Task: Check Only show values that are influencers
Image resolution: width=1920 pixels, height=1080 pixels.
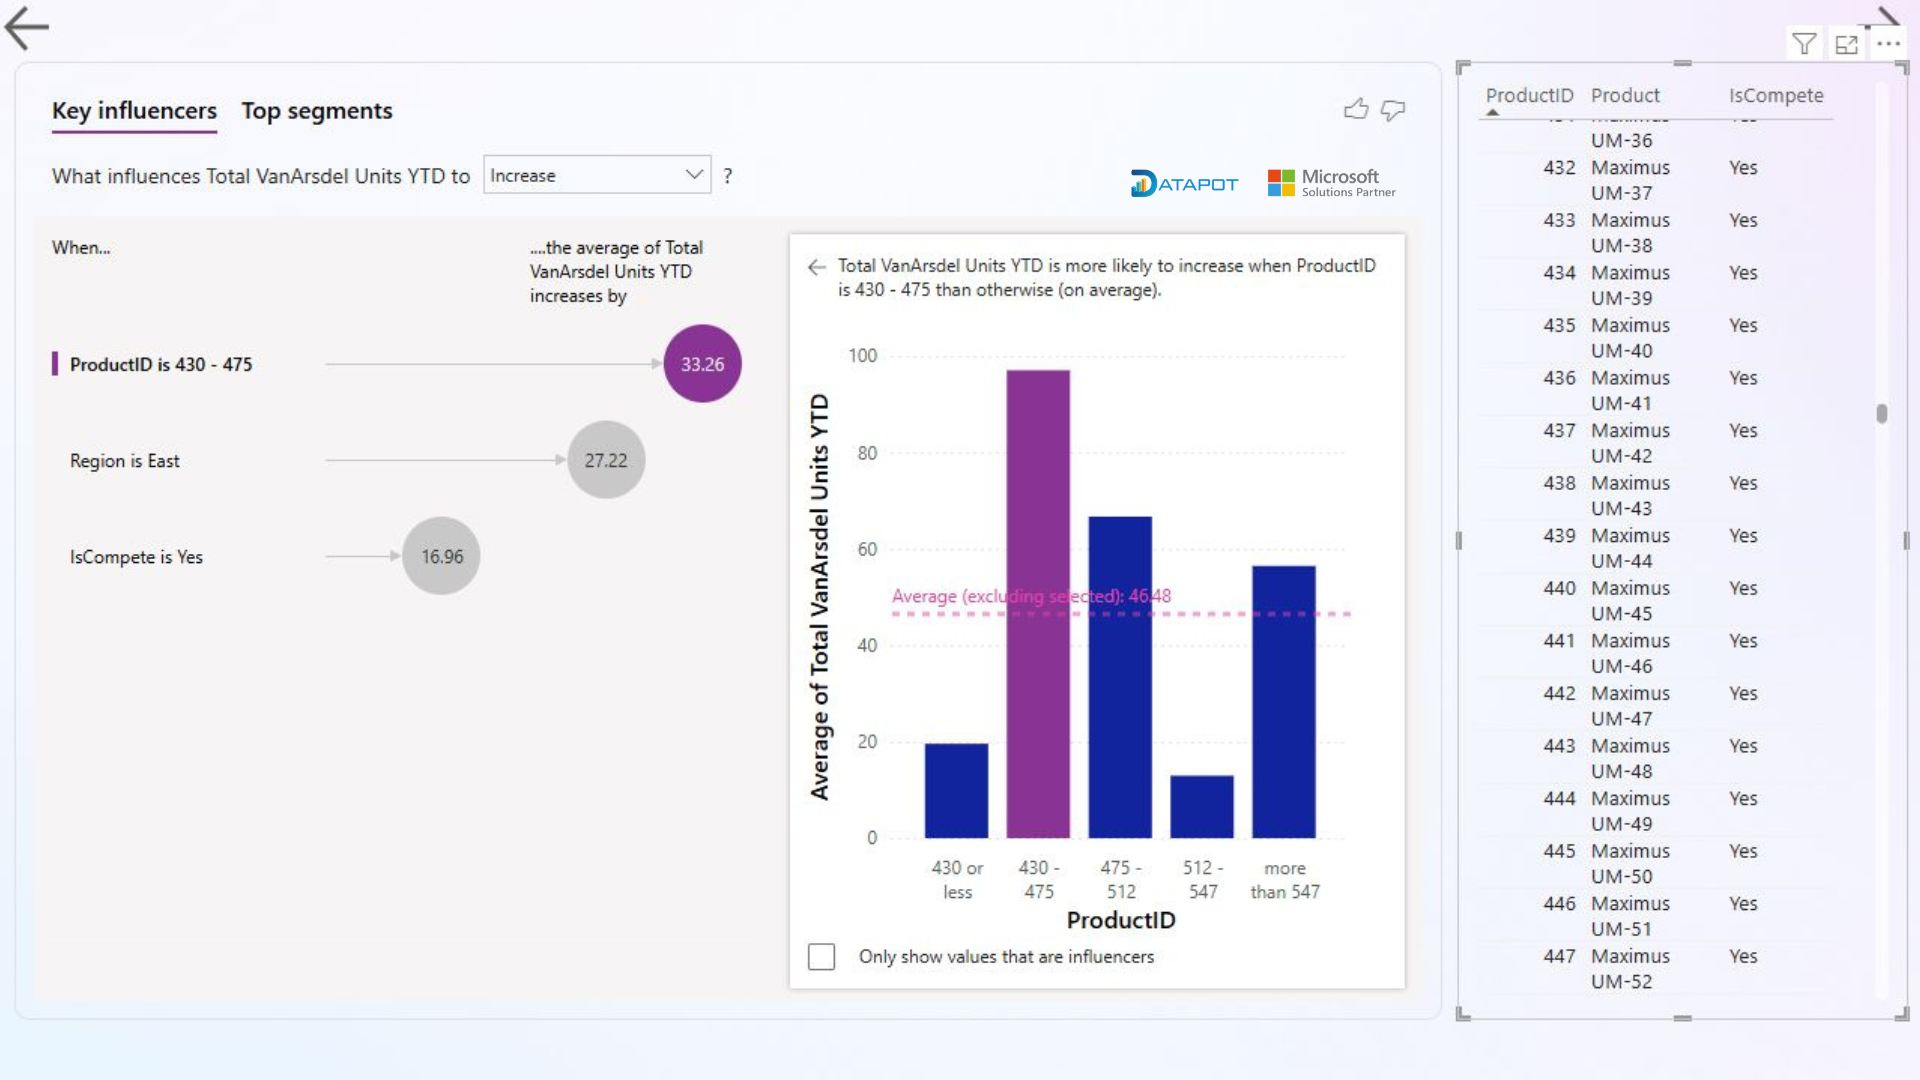Action: [x=821, y=957]
